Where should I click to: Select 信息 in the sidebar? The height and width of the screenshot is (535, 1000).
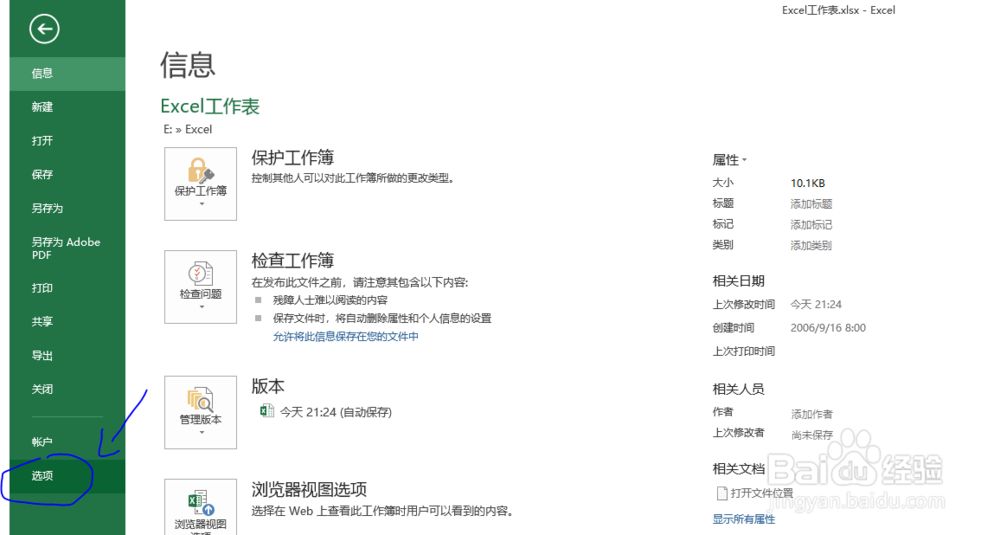(x=68, y=73)
